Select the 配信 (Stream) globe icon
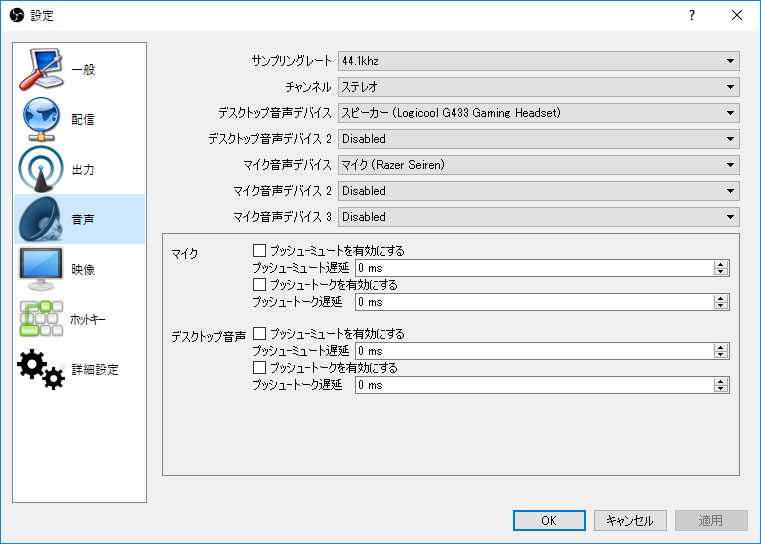 tap(40, 119)
